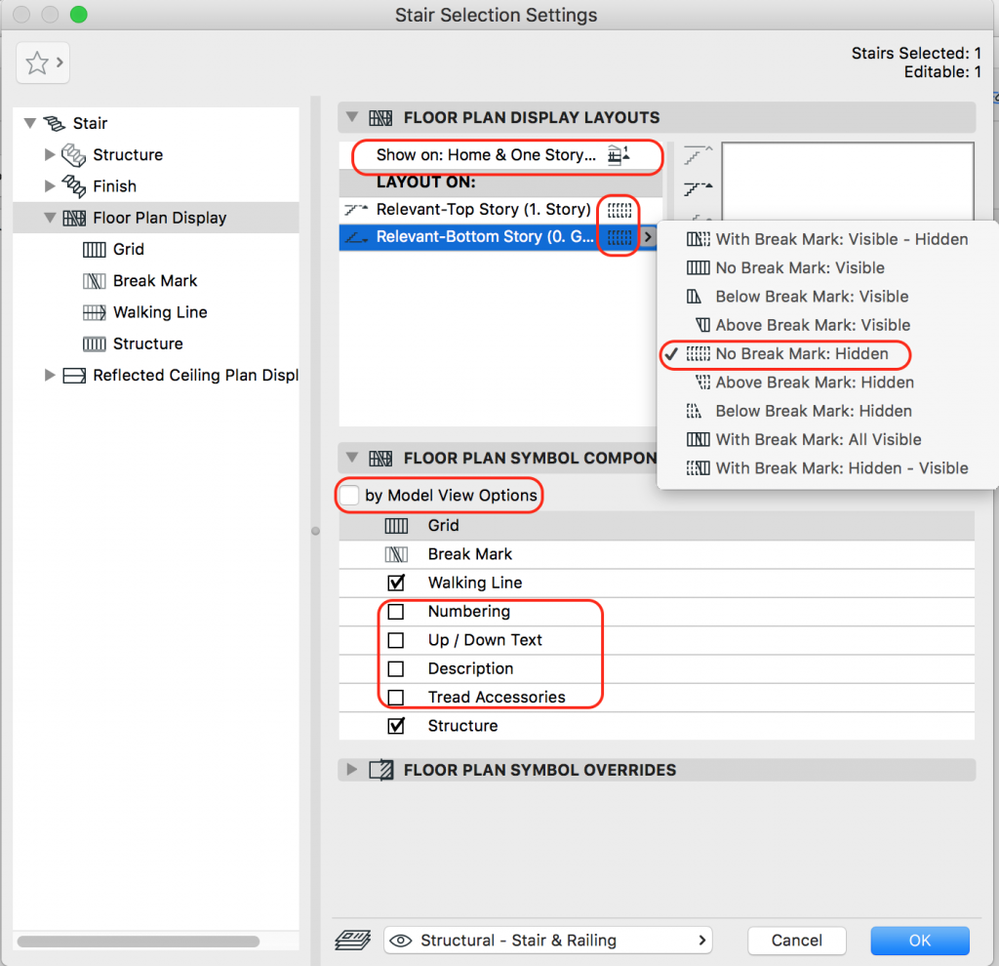This screenshot has height=966, width=999.
Task: Click the Grid icon in the left tree
Action: click(x=94, y=249)
